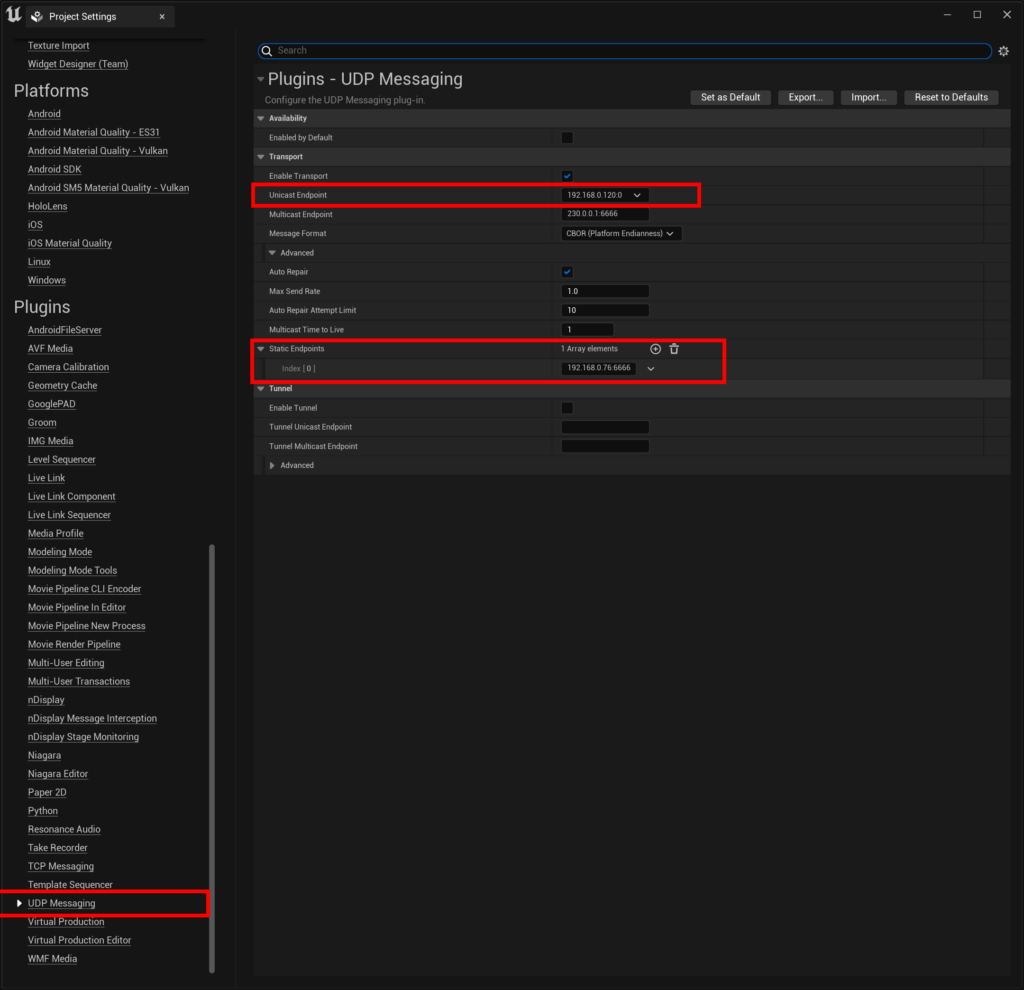Disable the Auto Repair checkbox
Image resolution: width=1024 pixels, height=990 pixels.
coord(567,272)
